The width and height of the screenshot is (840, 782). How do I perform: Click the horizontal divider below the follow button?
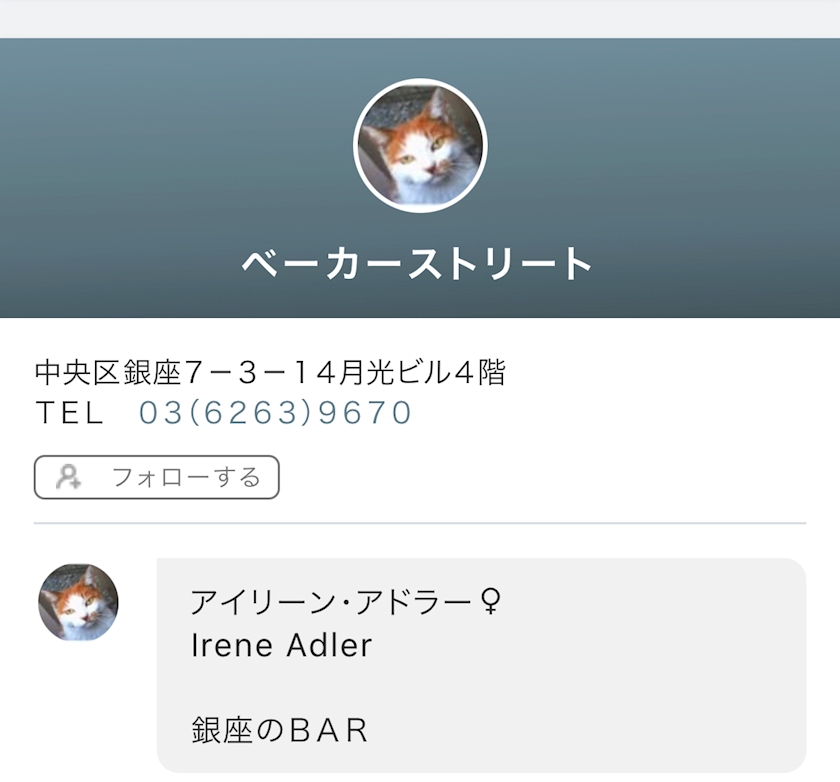pos(420,523)
